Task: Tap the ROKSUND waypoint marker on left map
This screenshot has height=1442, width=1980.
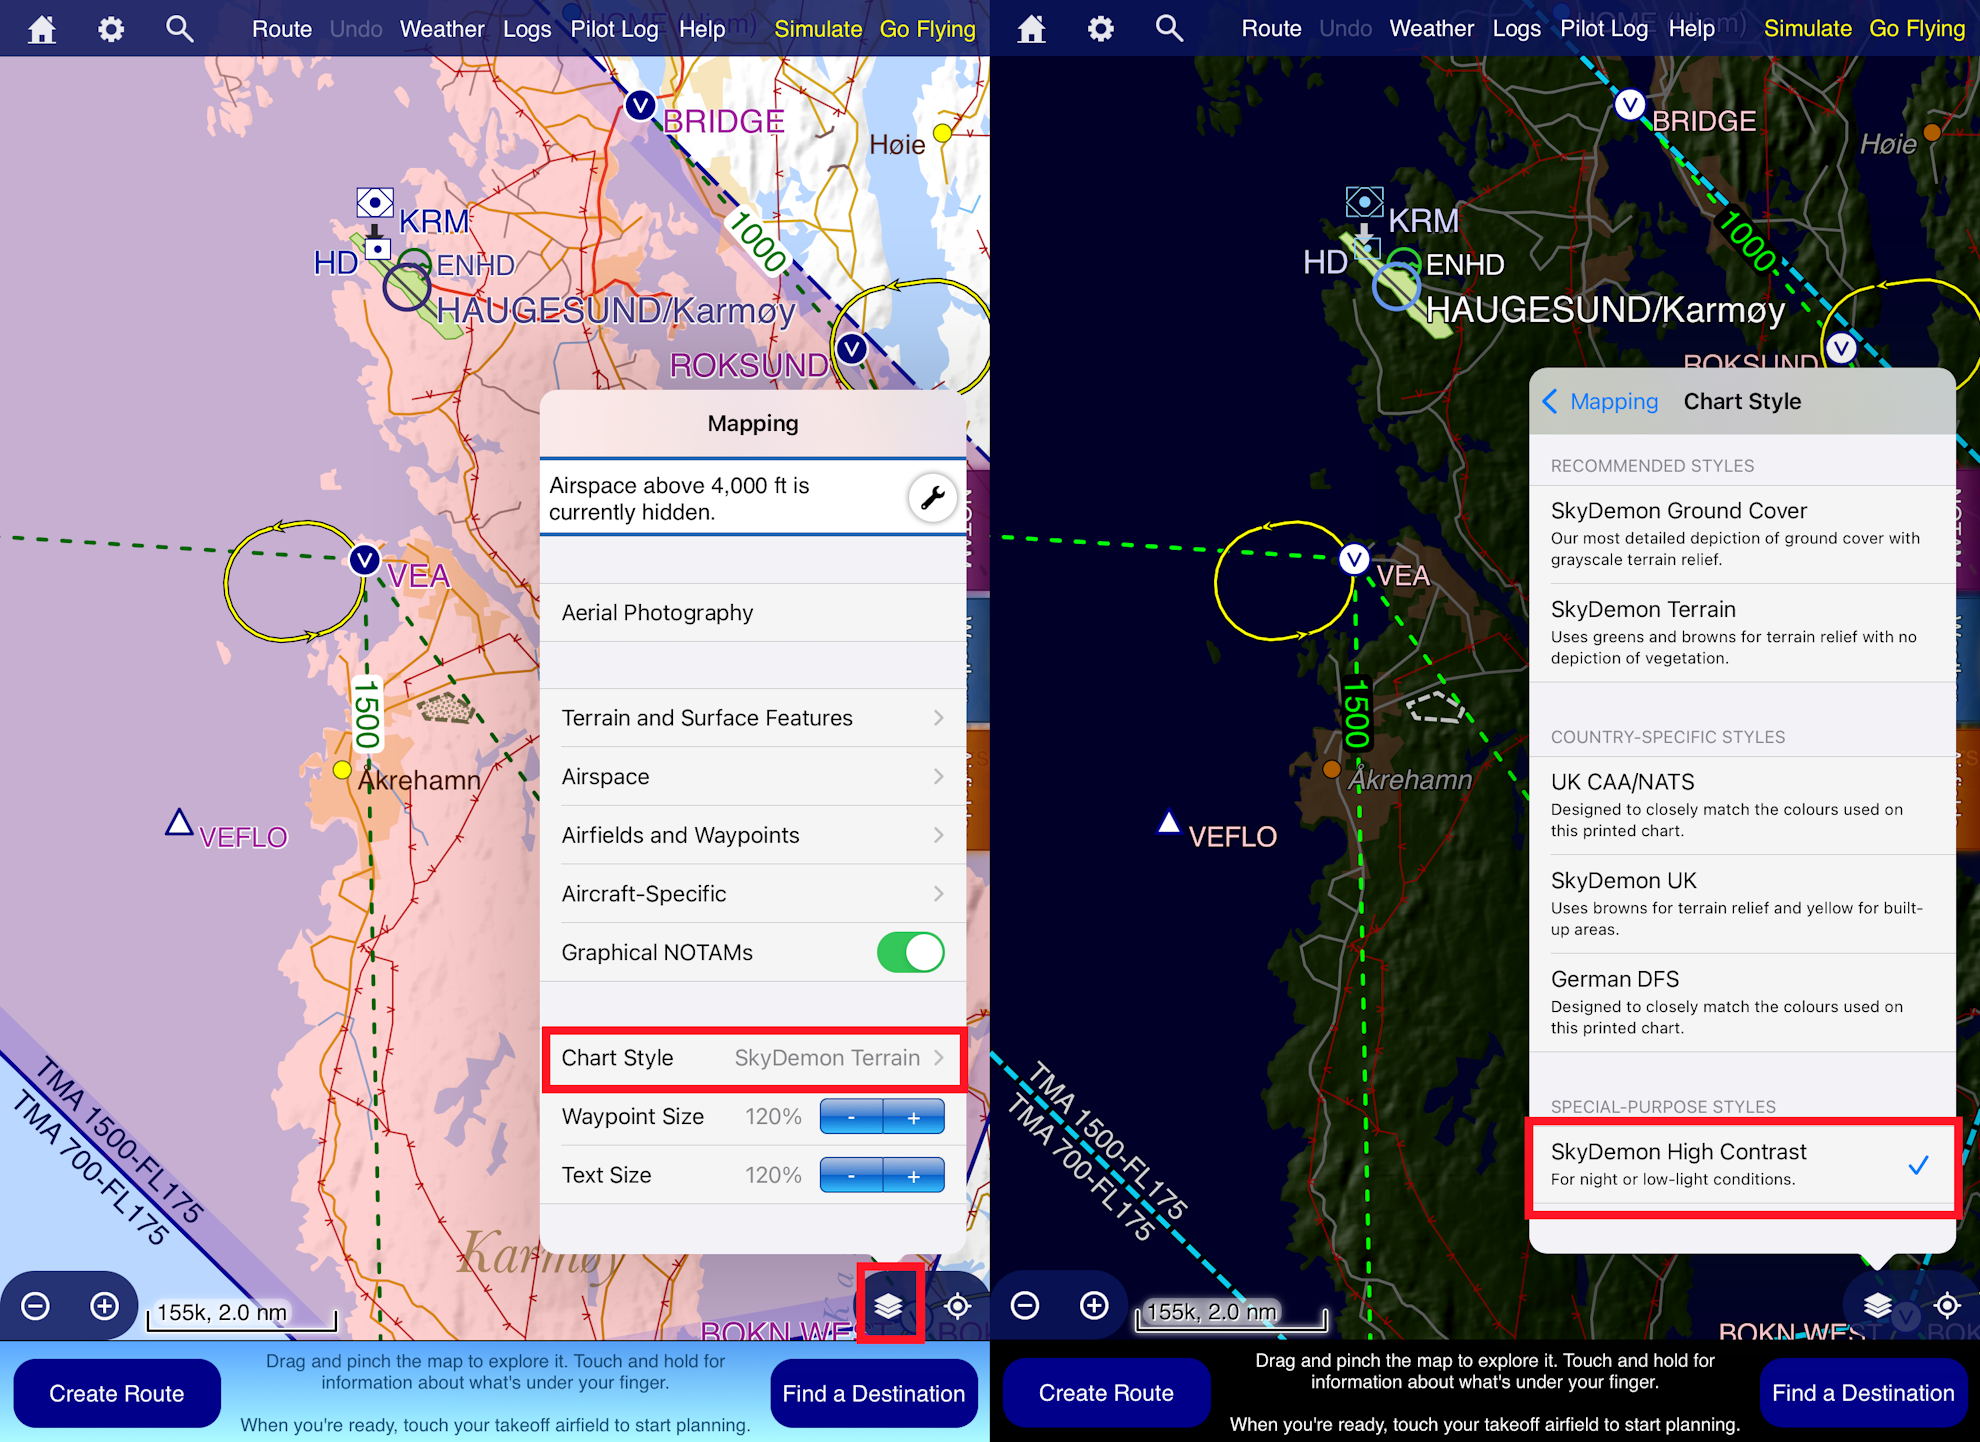Action: (x=852, y=349)
